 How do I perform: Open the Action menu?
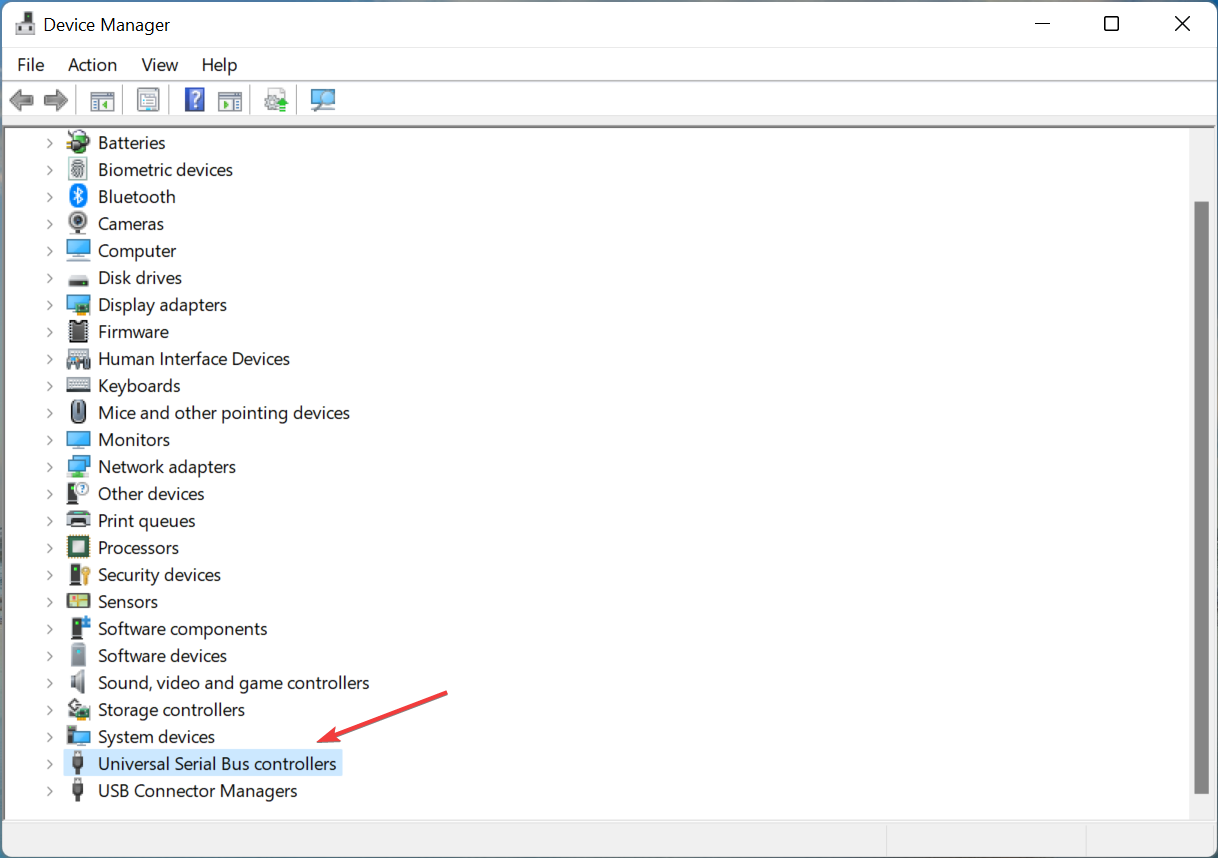point(92,65)
